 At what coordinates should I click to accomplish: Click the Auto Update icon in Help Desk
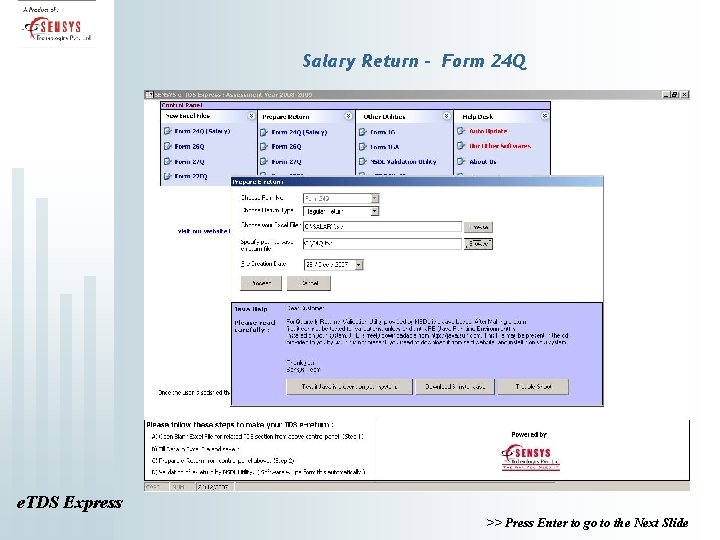461,131
